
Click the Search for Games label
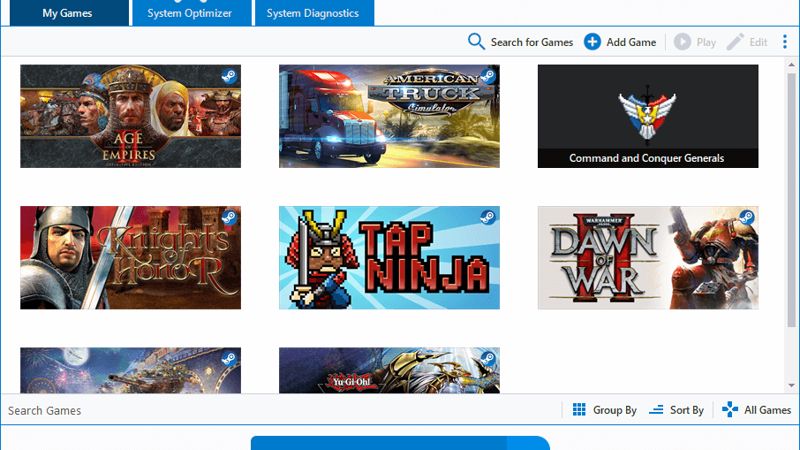[532, 42]
